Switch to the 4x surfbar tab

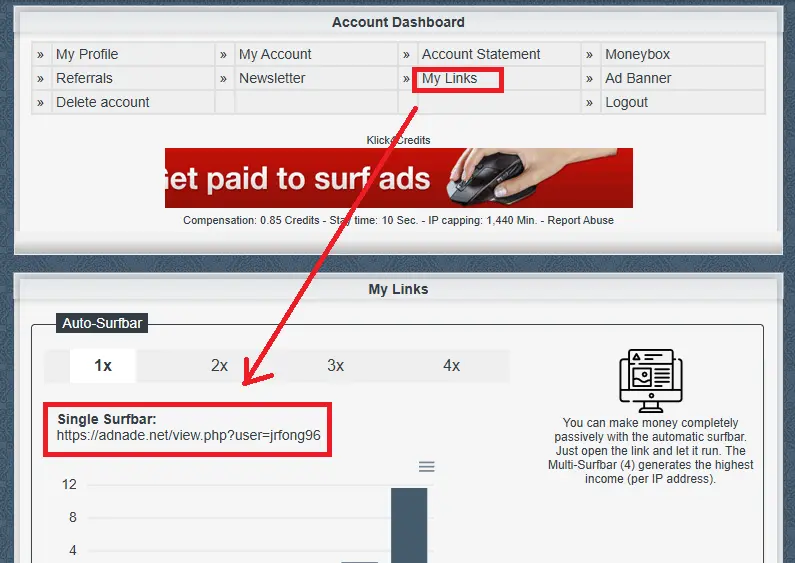[451, 366]
